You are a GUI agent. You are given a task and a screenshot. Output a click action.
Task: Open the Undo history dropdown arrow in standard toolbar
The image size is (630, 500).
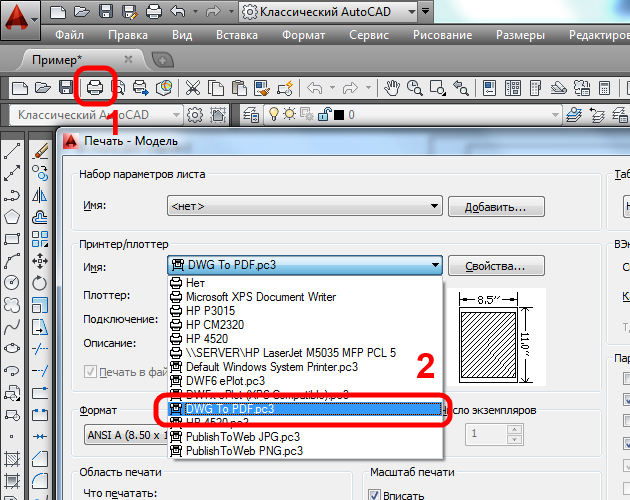333,88
